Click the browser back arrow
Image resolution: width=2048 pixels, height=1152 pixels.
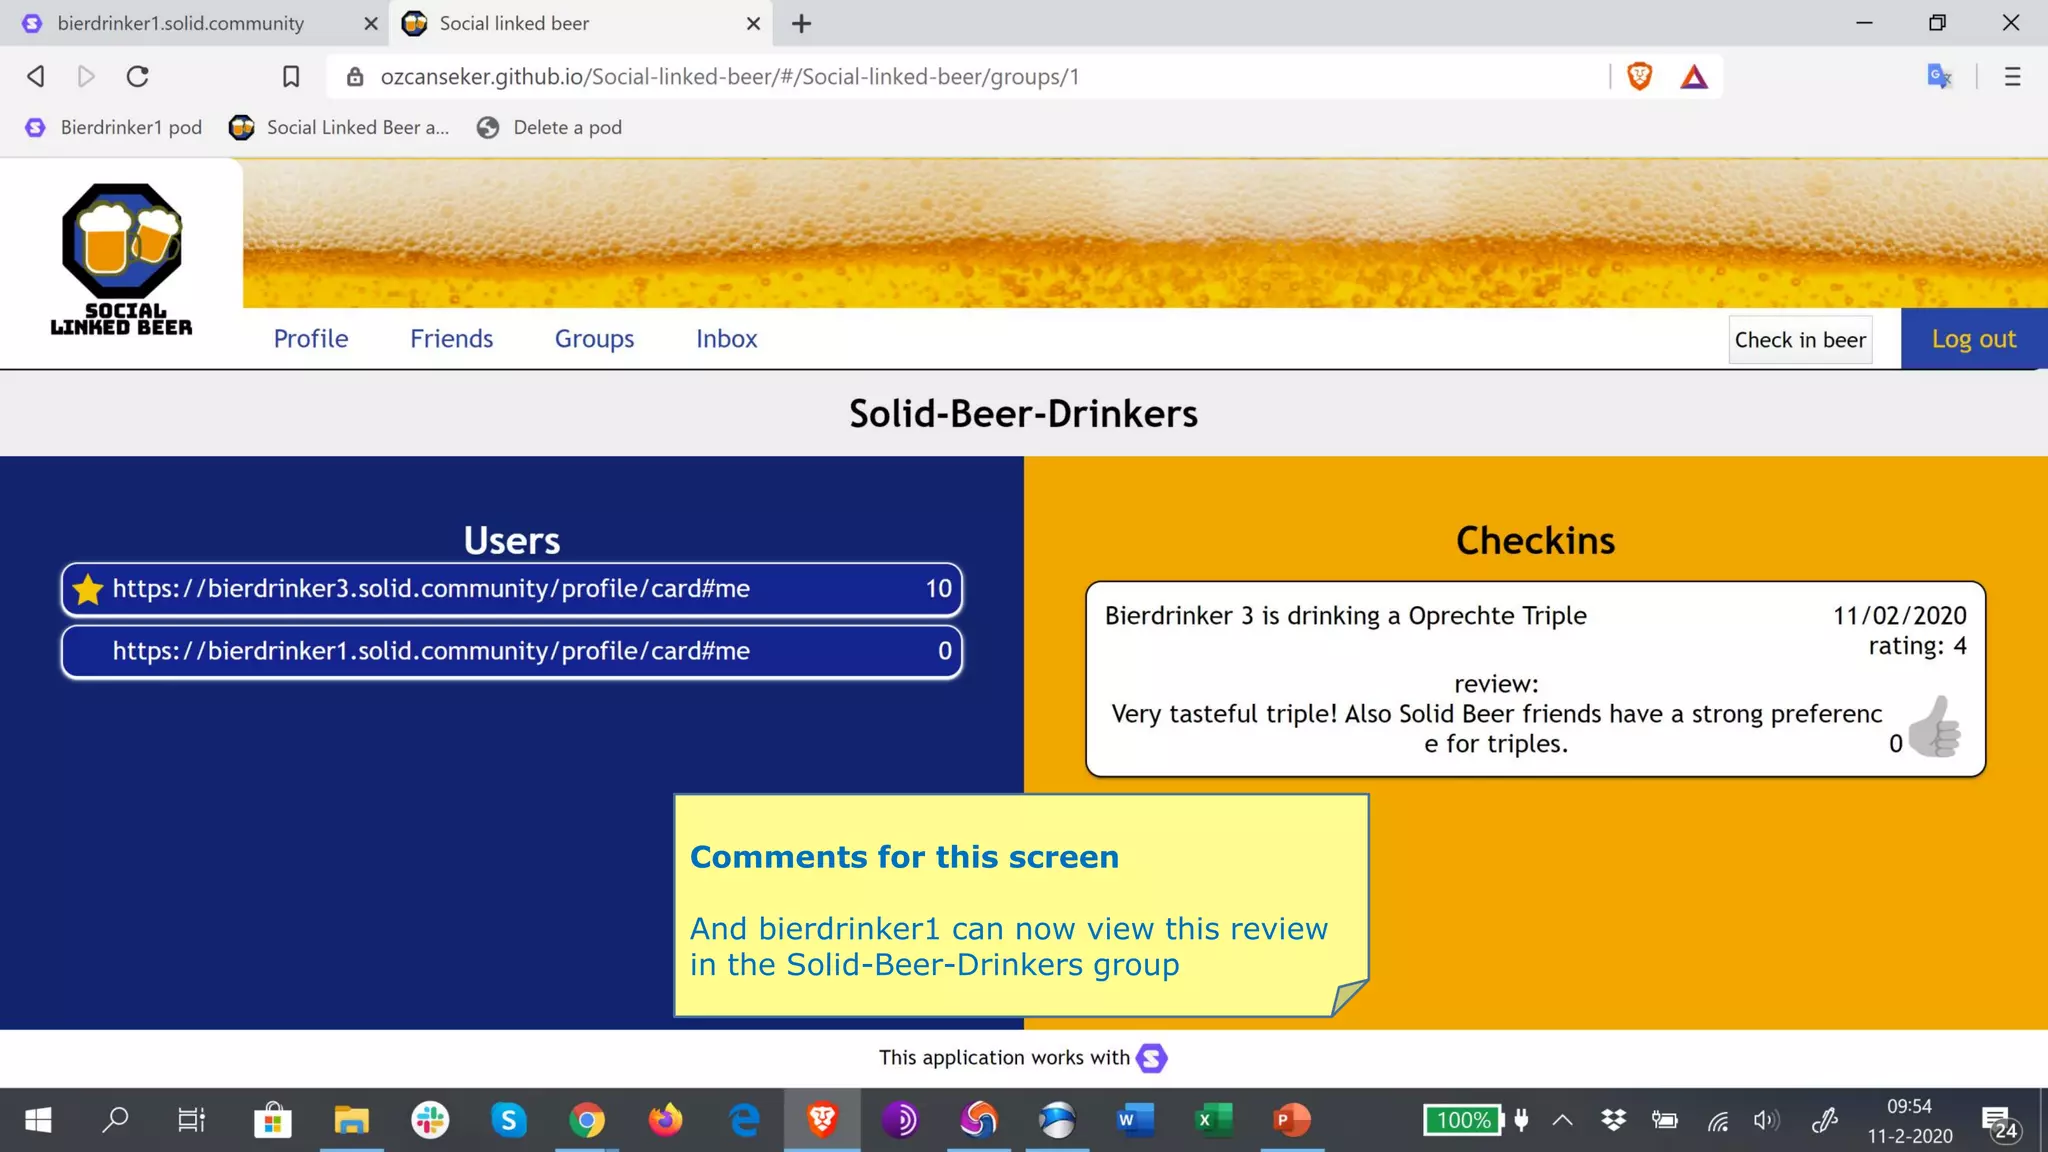click(36, 76)
